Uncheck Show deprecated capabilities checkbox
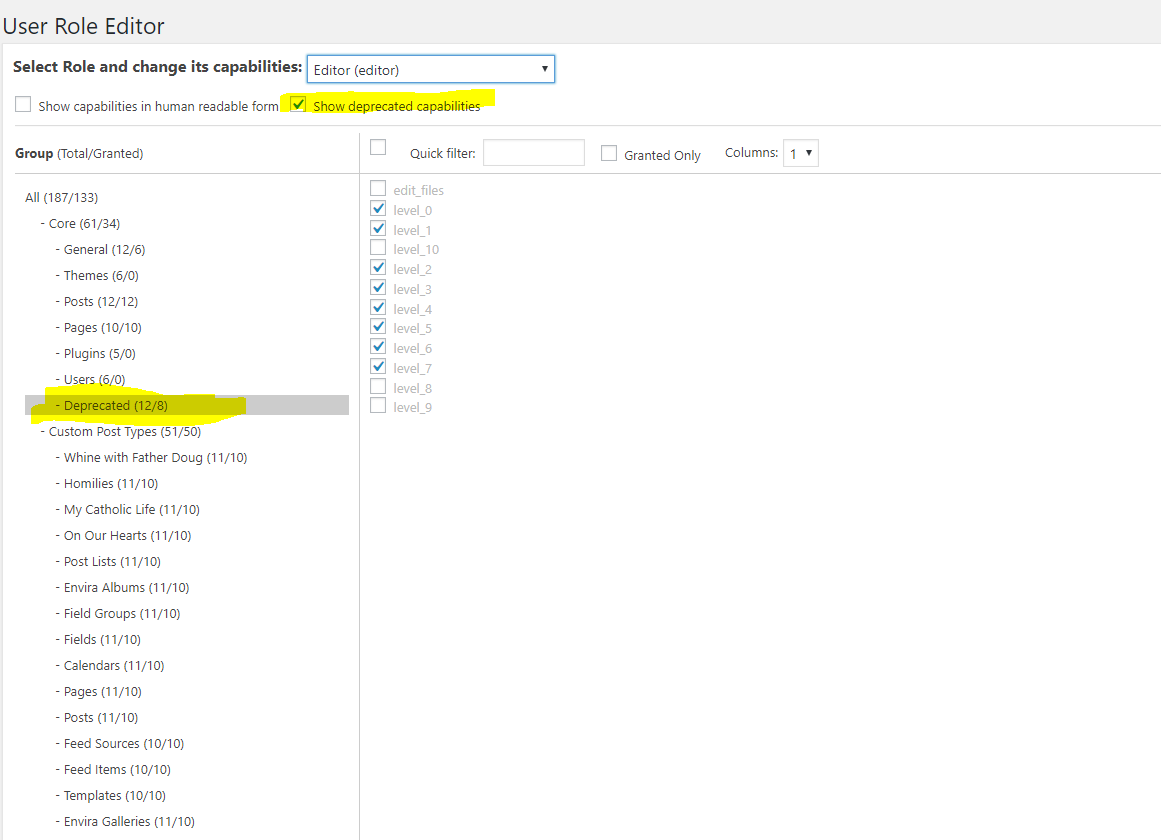The image size is (1161, 840). [x=298, y=104]
